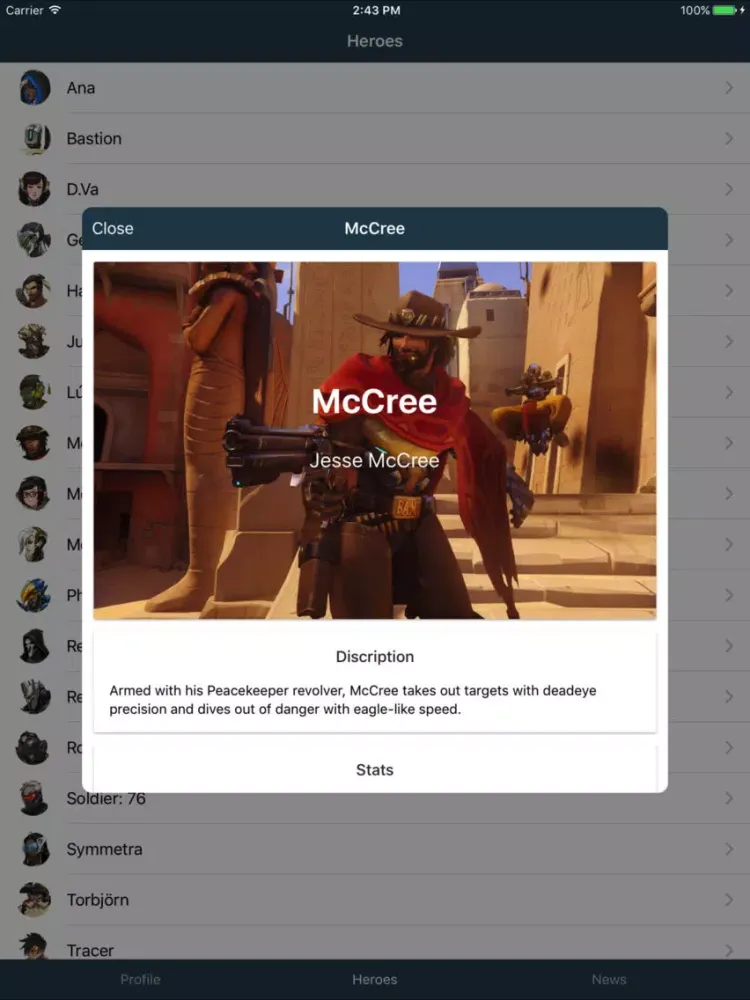Tap Junkrat avatar beside 'Ju' row

point(34,341)
